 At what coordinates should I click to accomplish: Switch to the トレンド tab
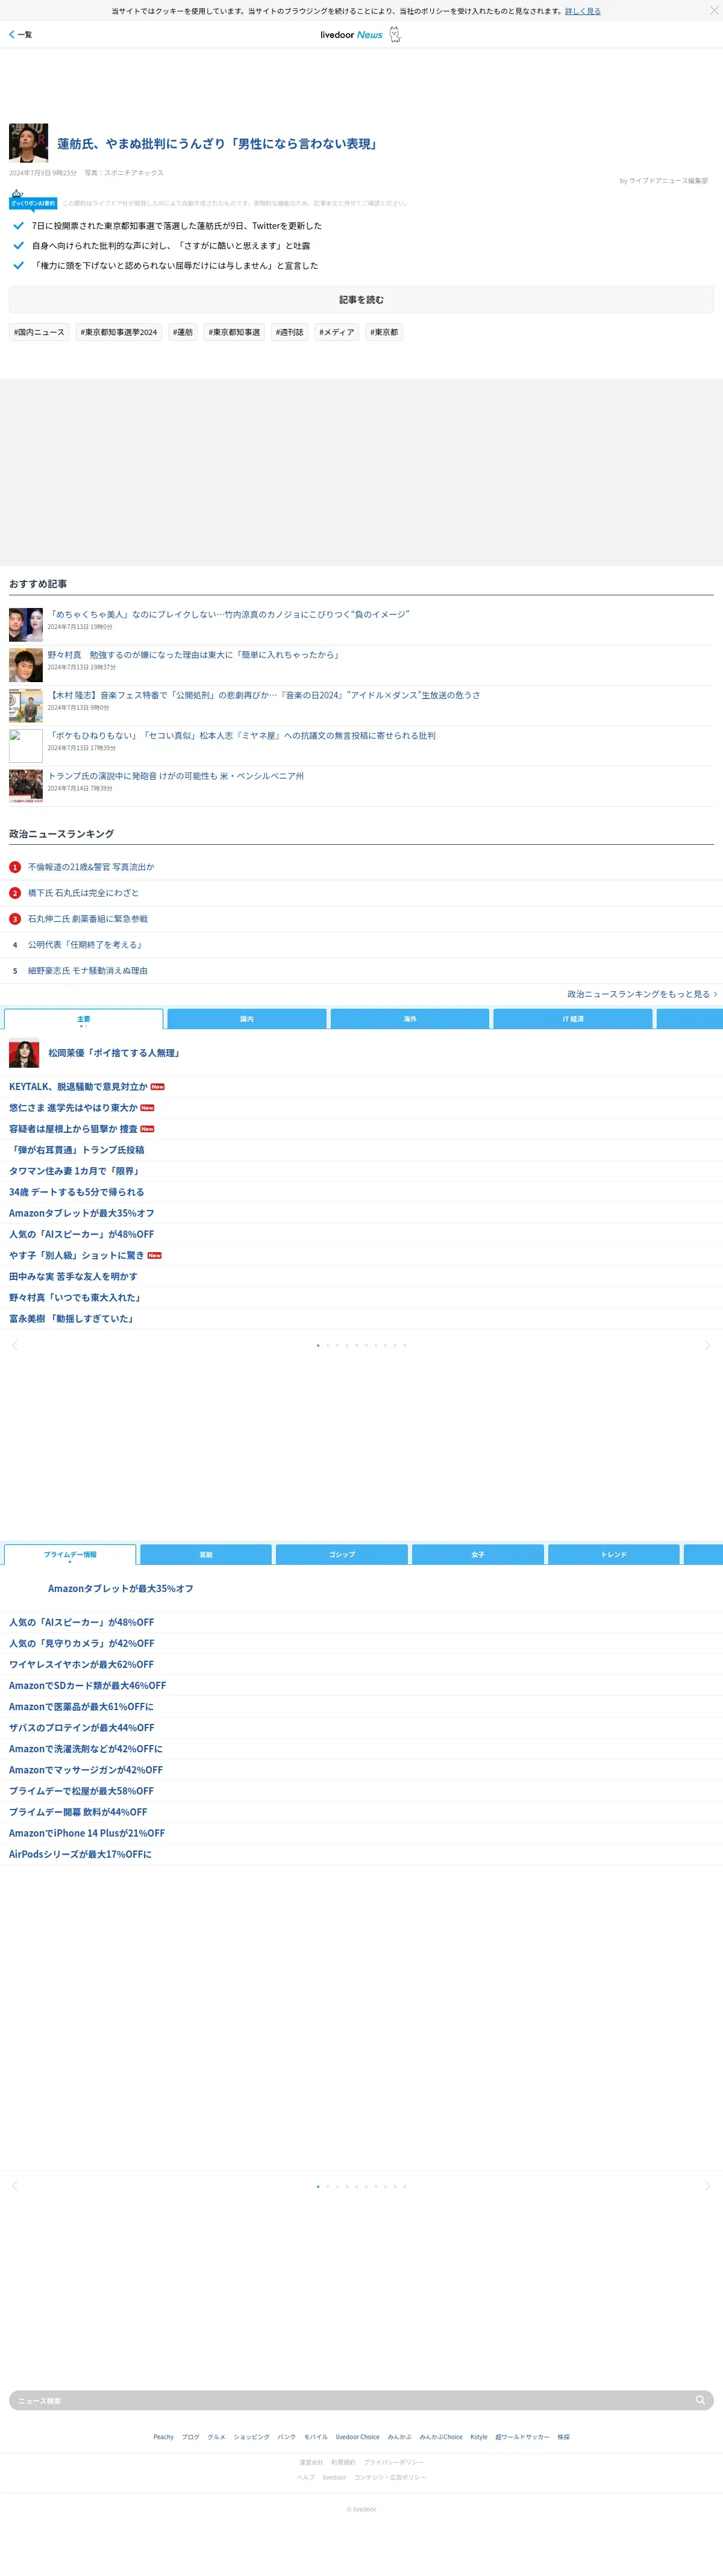click(614, 1555)
